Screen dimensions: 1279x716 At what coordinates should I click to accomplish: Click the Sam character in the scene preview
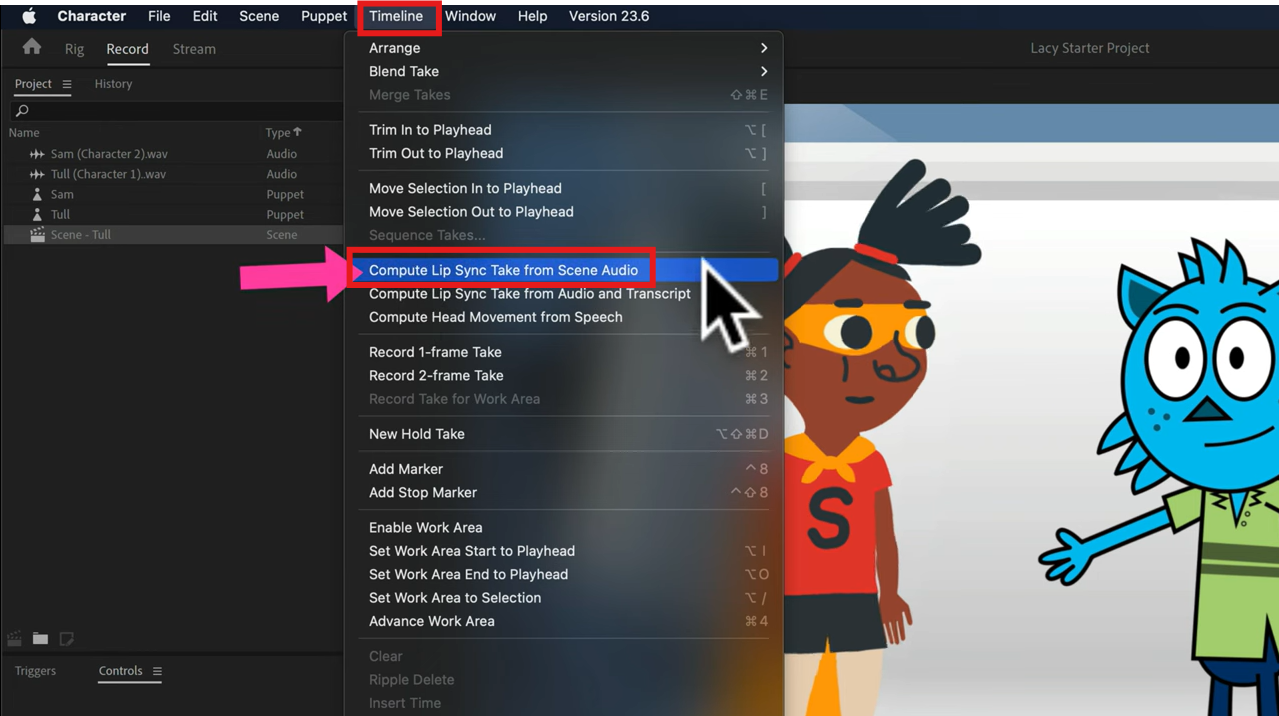pyautogui.click(x=850, y=440)
